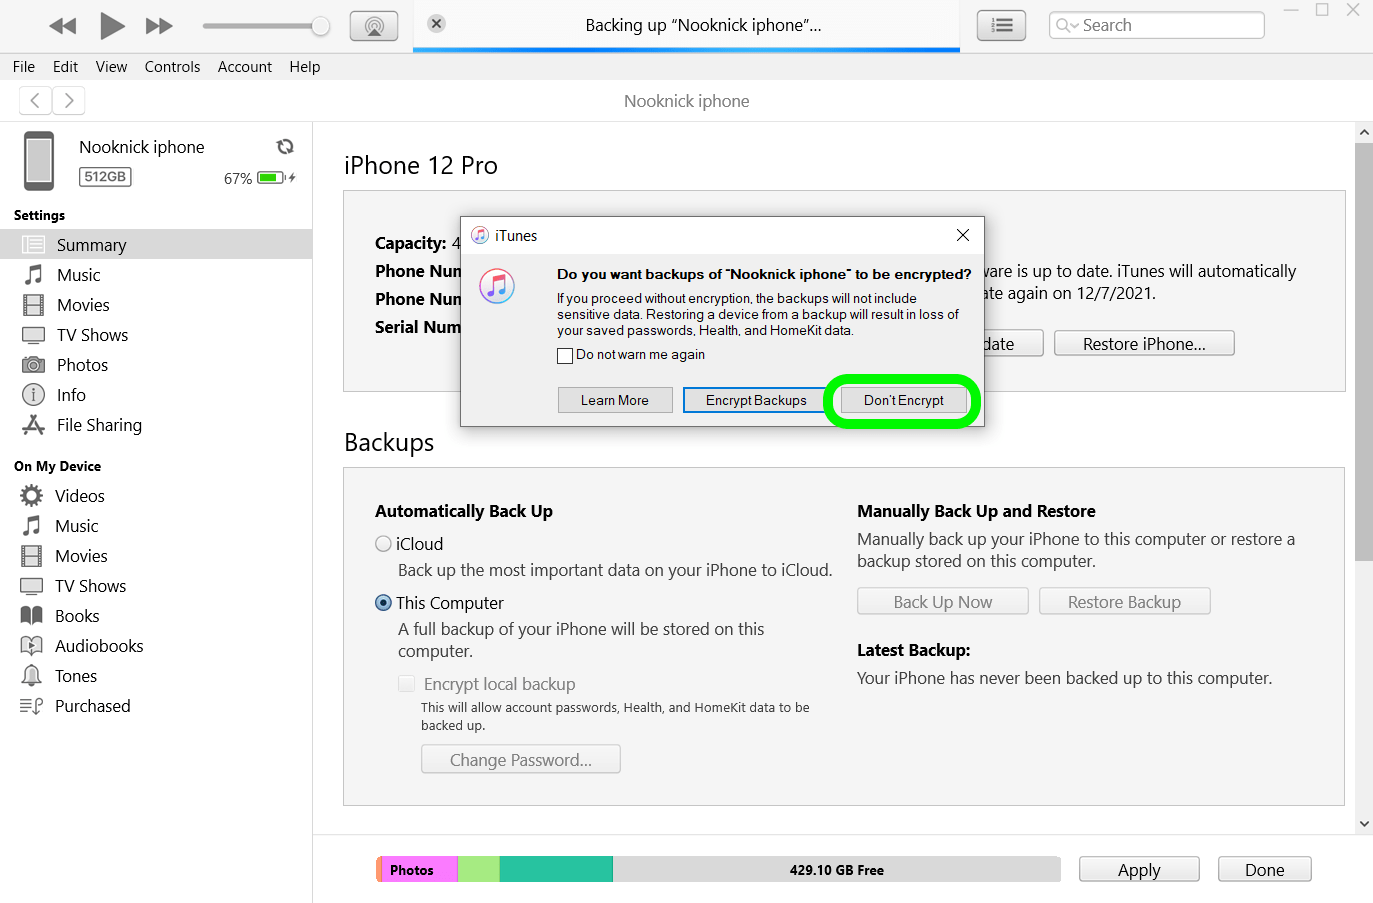This screenshot has width=1373, height=903.
Task: Select the iCloud backup radio button
Action: [383, 544]
